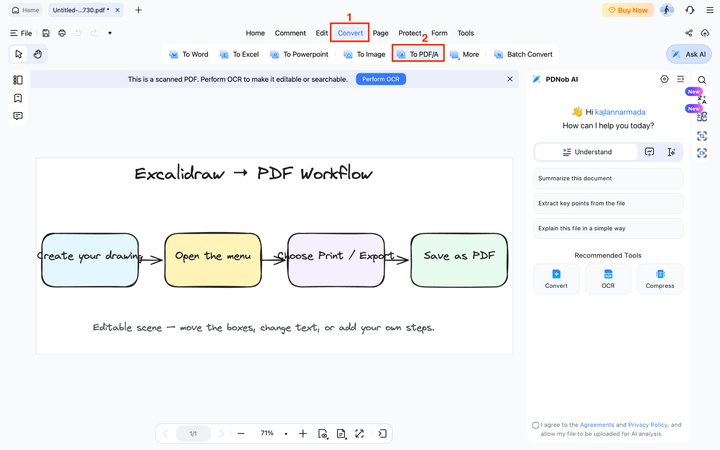The width and height of the screenshot is (720, 450).
Task: Tick the agreement checkbox for AI analysis
Action: (535, 425)
